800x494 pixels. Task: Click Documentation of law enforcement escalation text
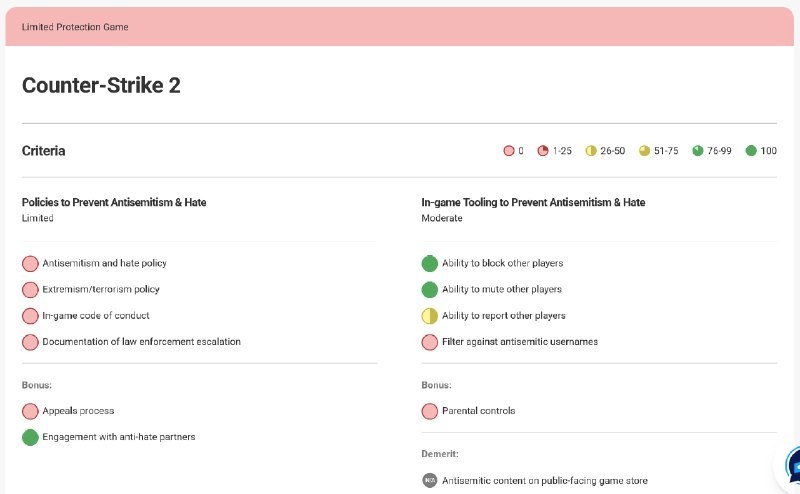[x=141, y=341]
